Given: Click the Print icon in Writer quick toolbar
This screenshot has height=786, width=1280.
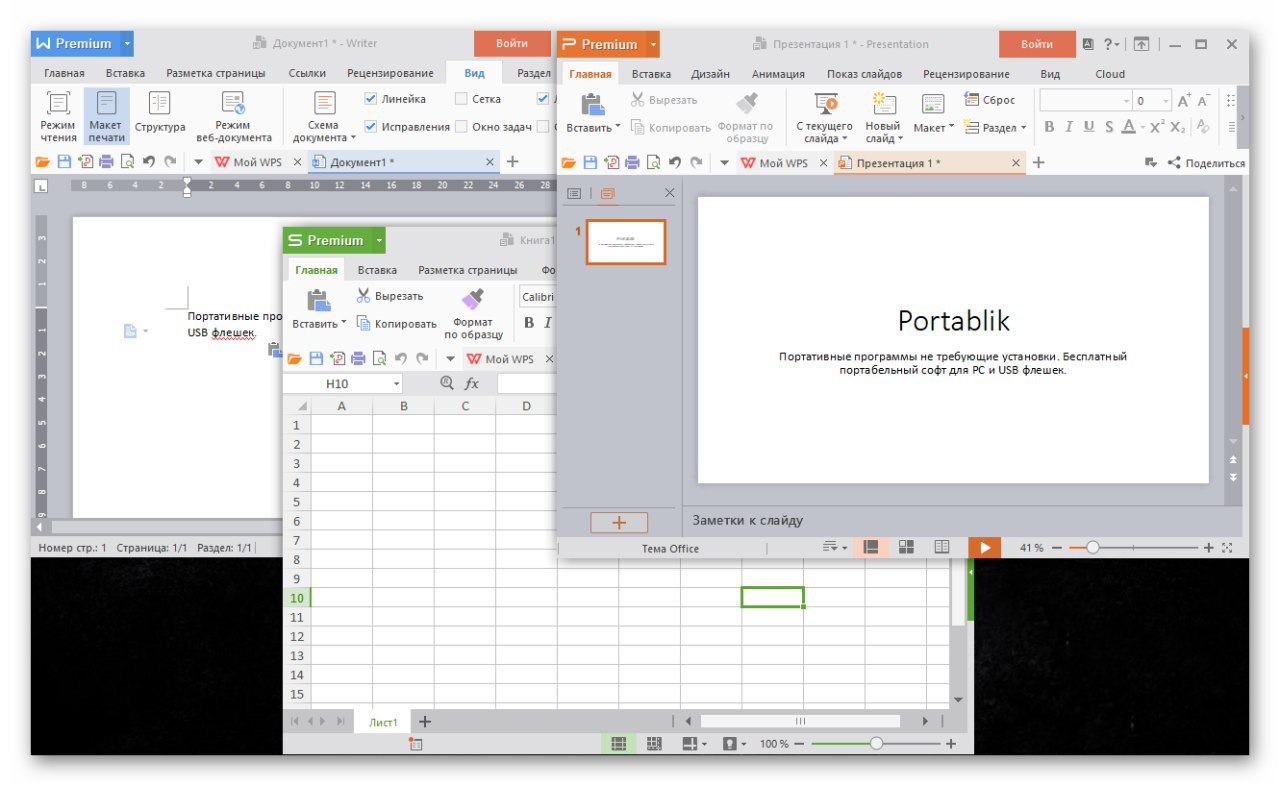Looking at the screenshot, I should pos(106,161).
